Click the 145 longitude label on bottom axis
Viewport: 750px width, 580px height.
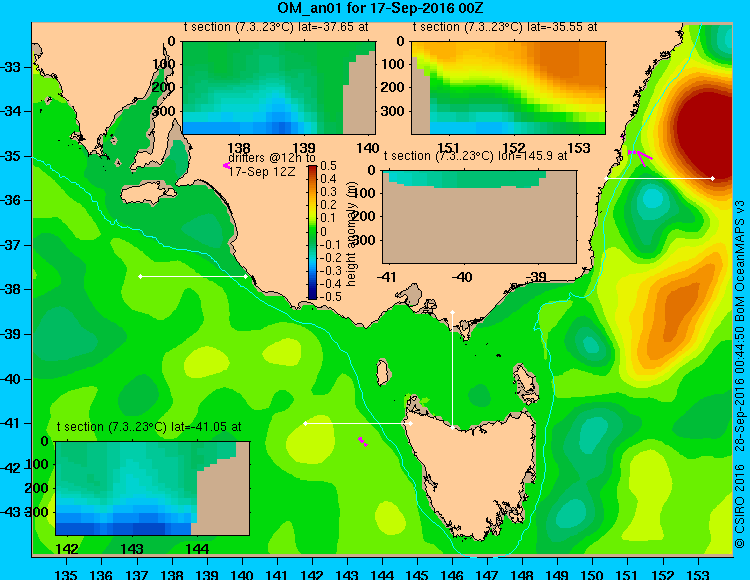pyautogui.click(x=417, y=574)
